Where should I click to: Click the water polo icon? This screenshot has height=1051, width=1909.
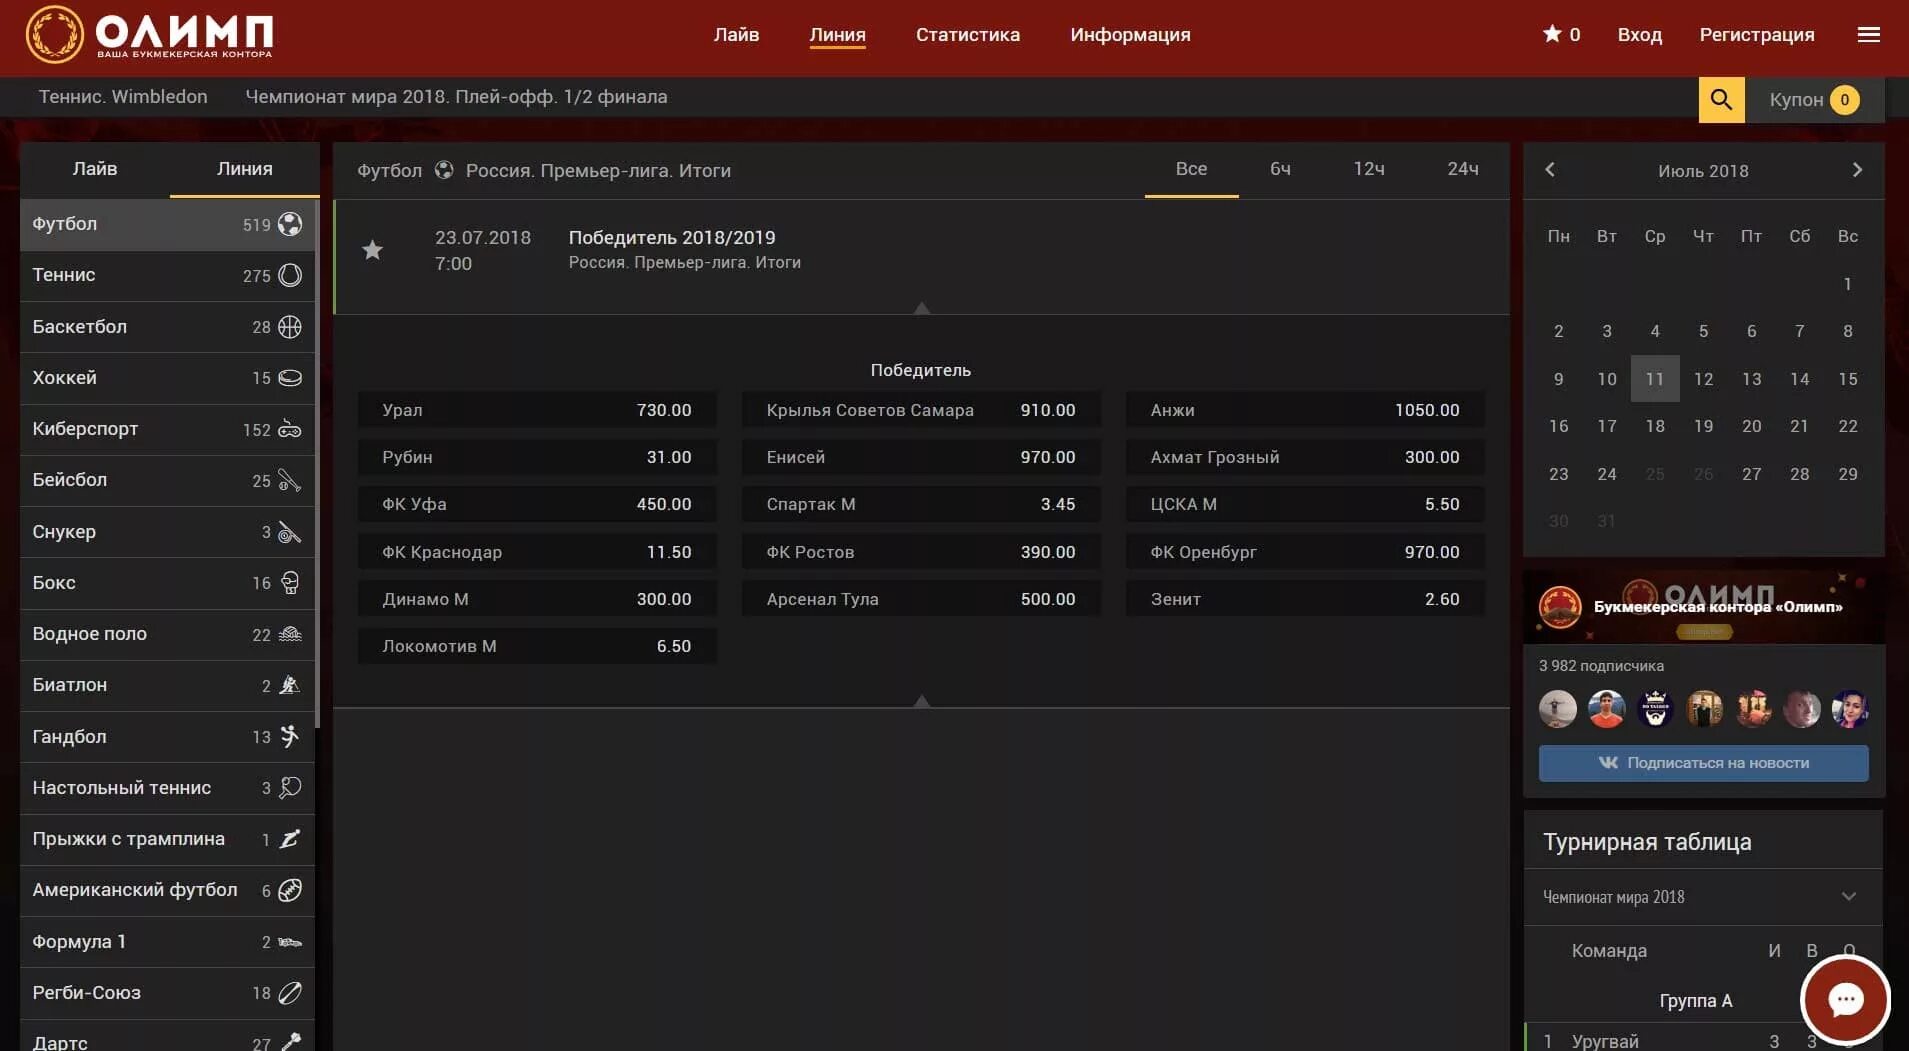(x=290, y=634)
